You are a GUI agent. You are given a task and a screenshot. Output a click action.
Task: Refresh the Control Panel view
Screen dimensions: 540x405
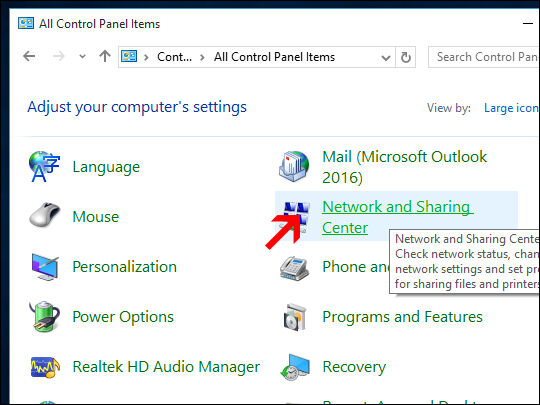[x=406, y=57]
